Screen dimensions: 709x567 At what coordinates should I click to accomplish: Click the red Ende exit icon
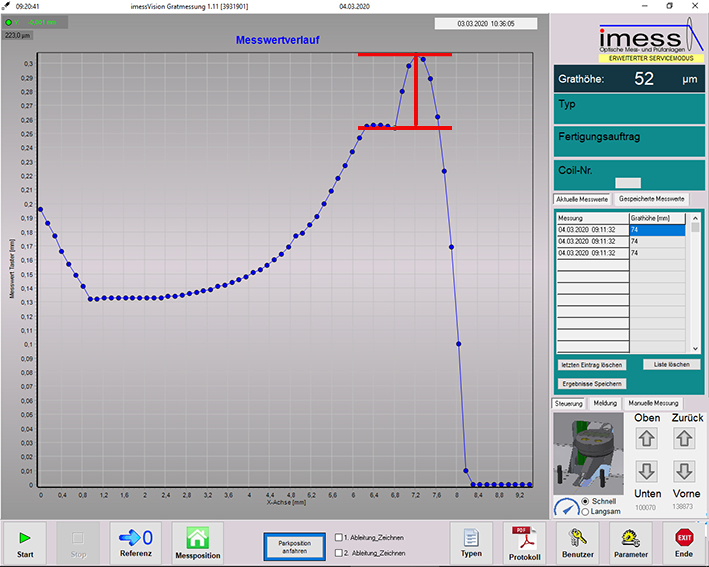pyautogui.click(x=683, y=538)
